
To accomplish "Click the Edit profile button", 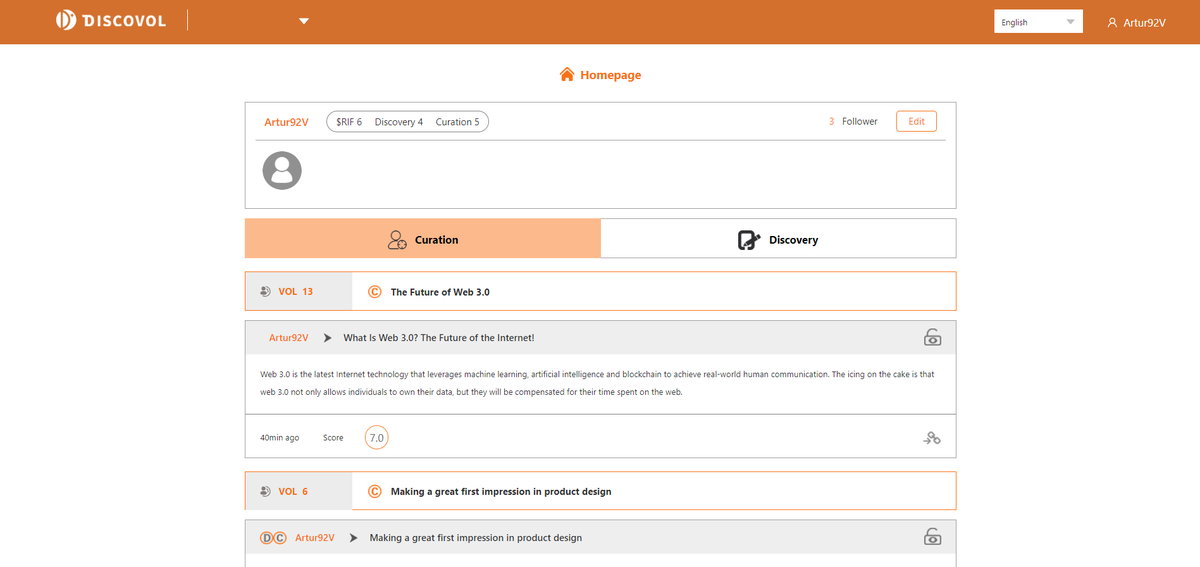I will click(x=916, y=121).
